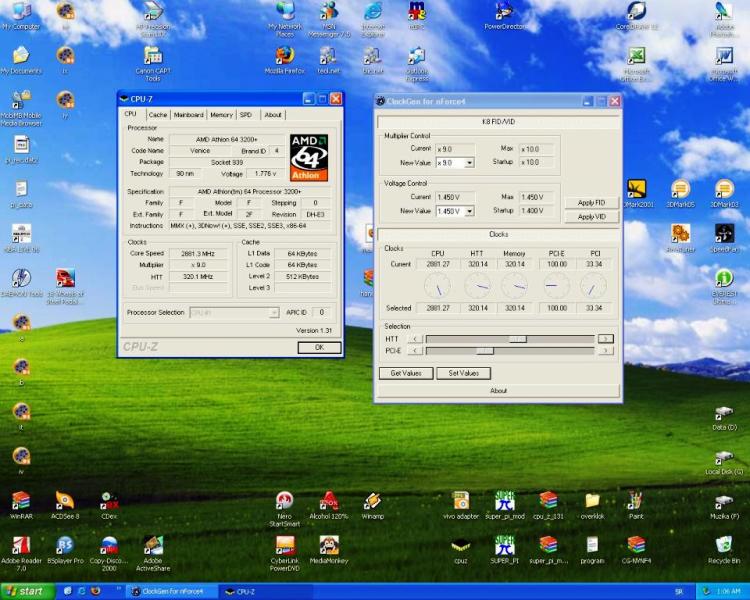Open the Nero StartSmart desktop icon
Image resolution: width=750 pixels, height=600 pixels.
click(284, 500)
